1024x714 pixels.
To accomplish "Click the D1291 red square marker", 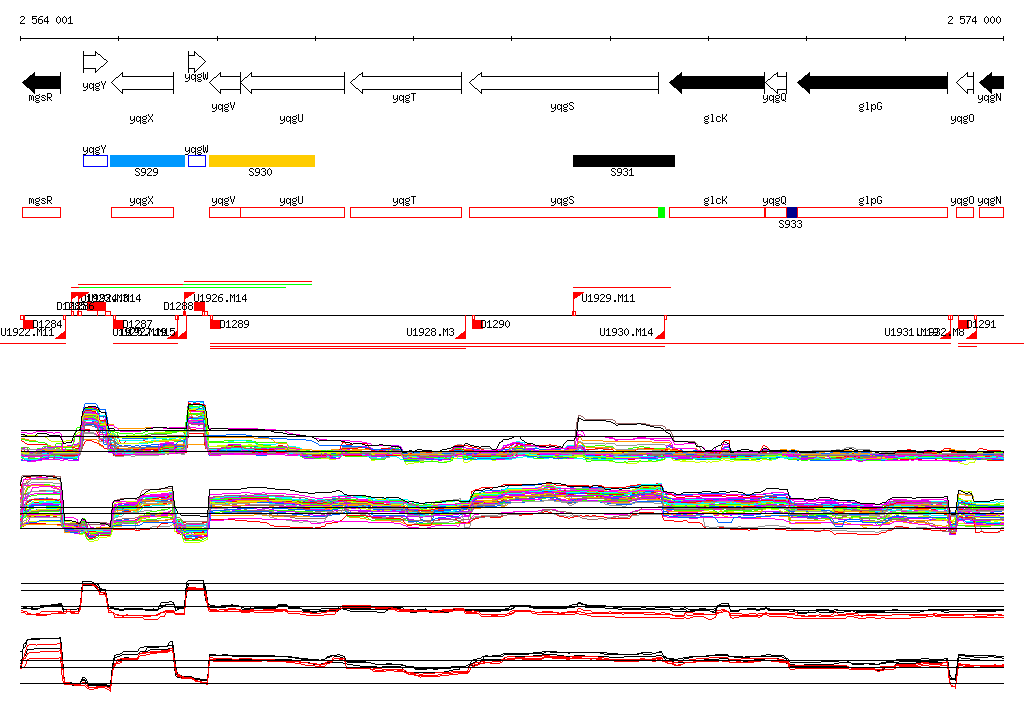I will pyautogui.click(x=963, y=324).
